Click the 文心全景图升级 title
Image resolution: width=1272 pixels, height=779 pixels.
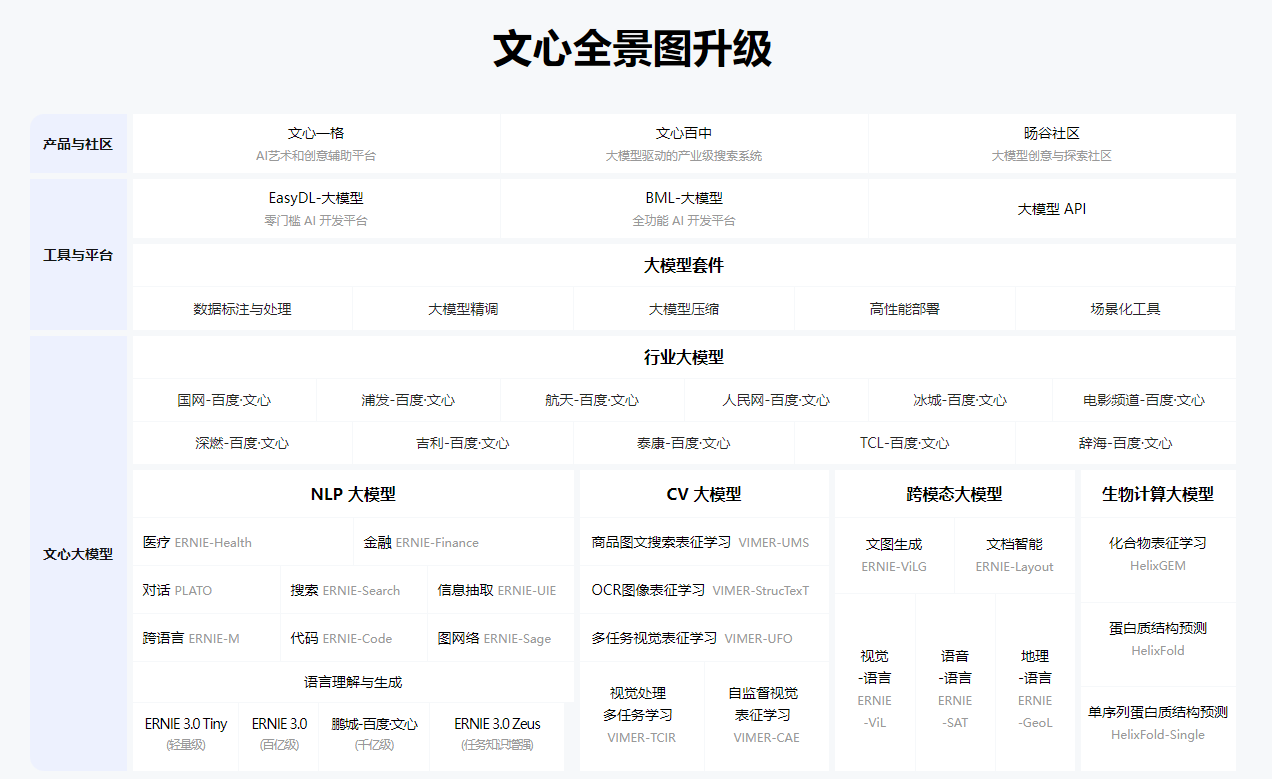point(632,50)
